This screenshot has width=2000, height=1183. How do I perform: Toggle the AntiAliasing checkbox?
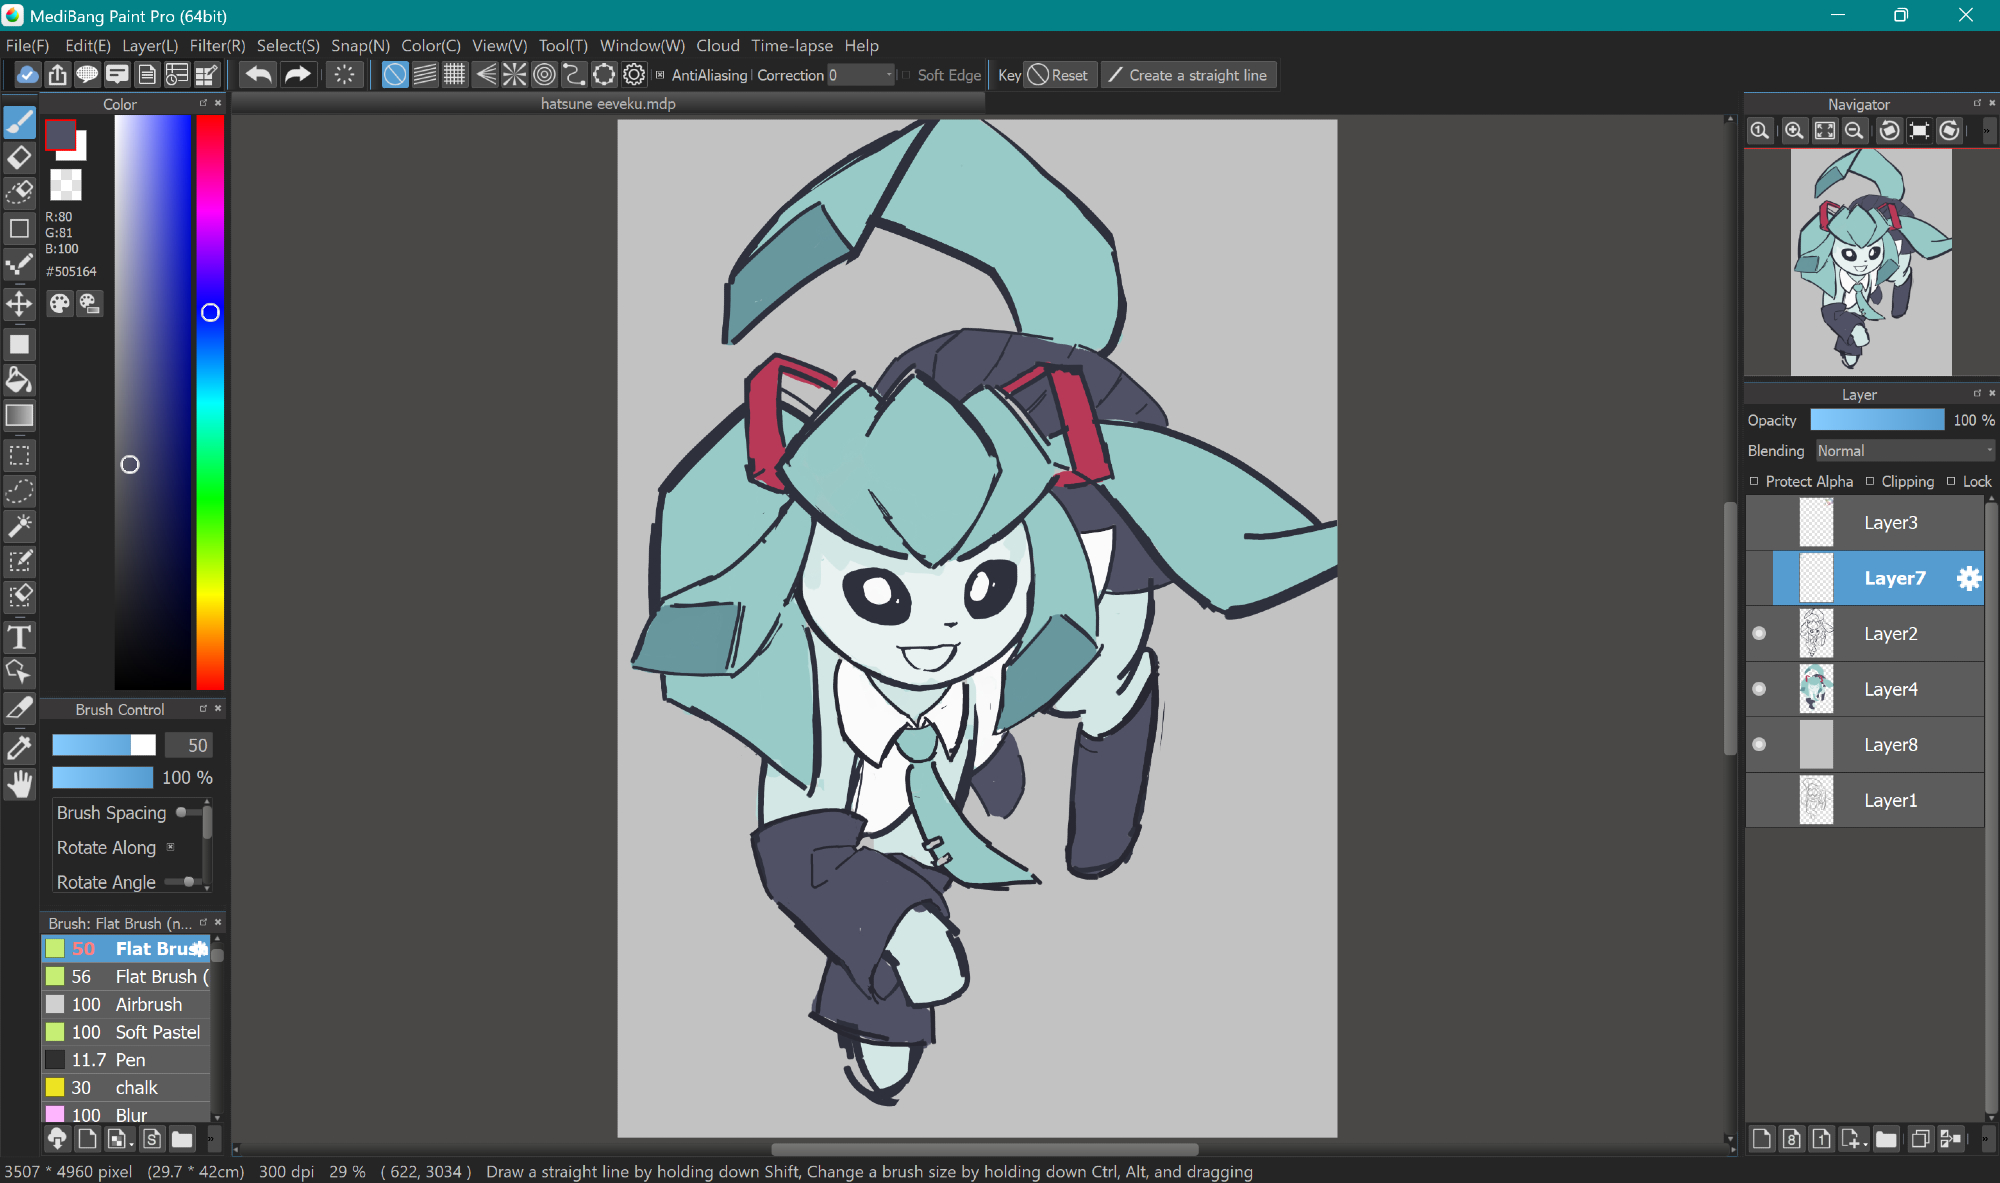pyautogui.click(x=660, y=75)
